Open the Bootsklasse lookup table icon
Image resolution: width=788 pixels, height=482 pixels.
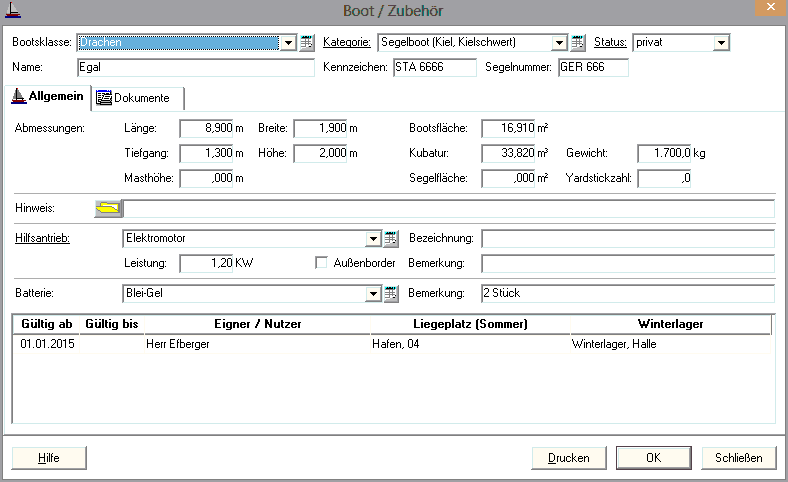tap(307, 43)
